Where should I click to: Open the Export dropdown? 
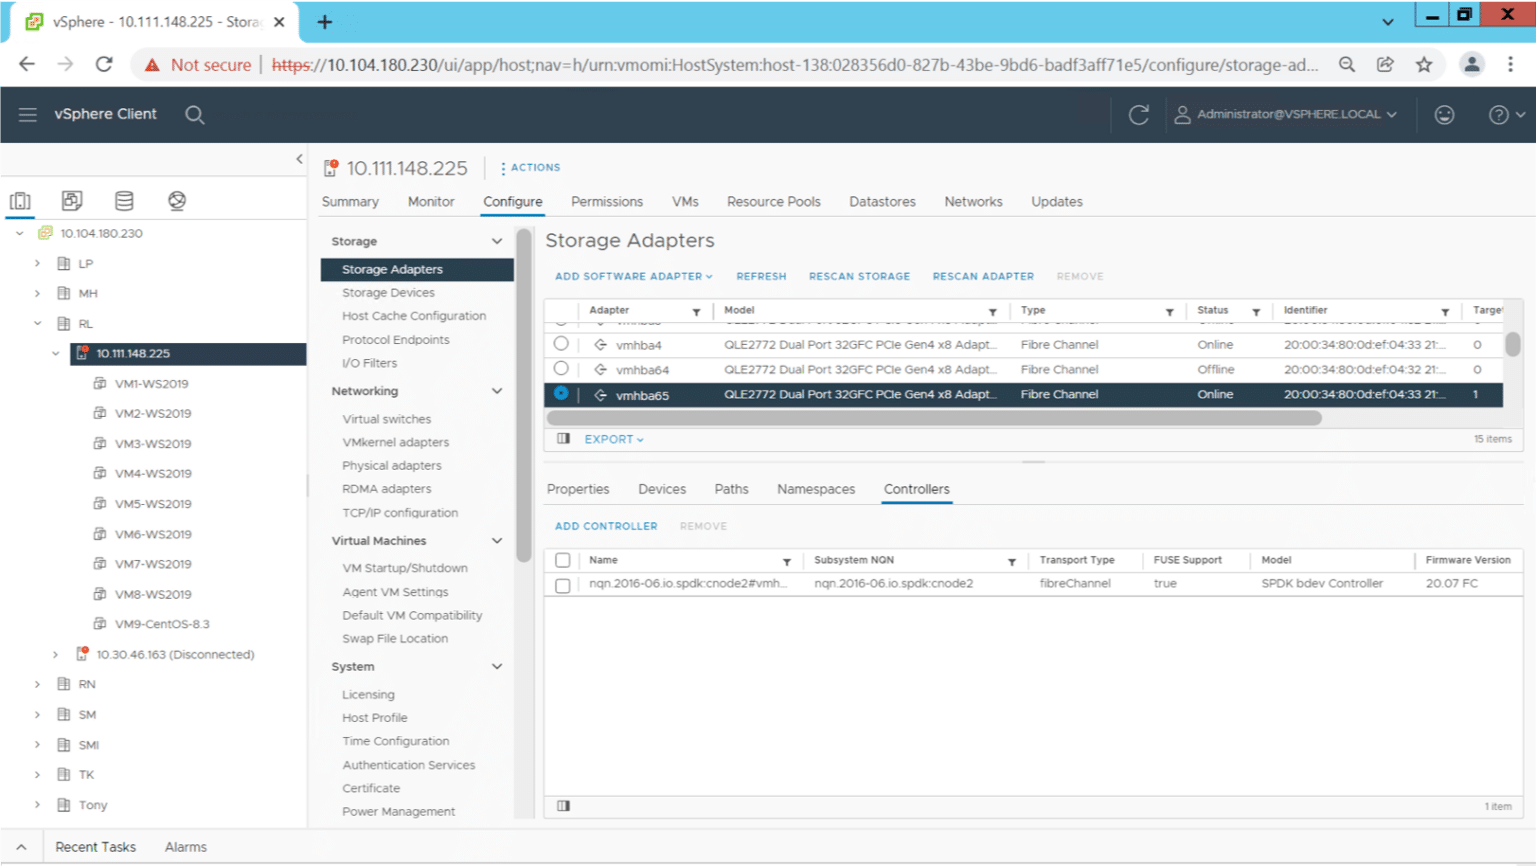(x=614, y=439)
